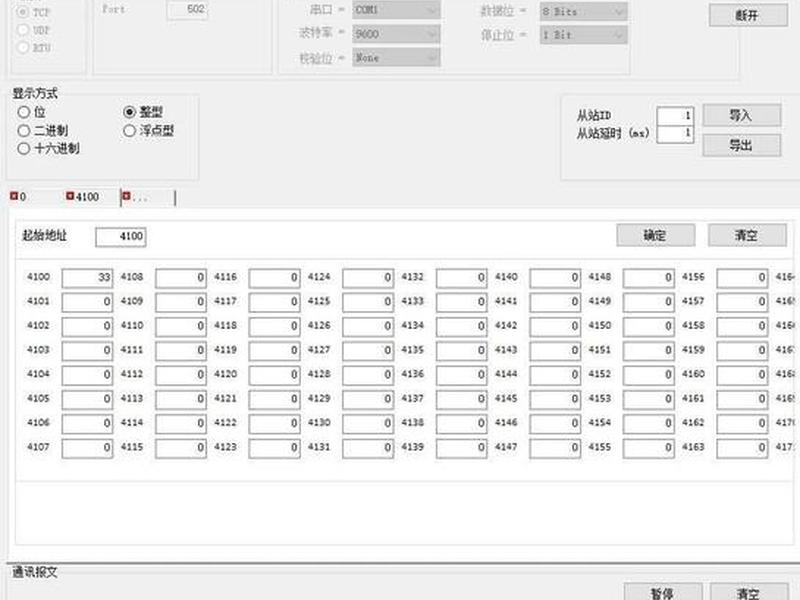Click the 导出 export button
Screen dimensions: 800x600
point(741,145)
